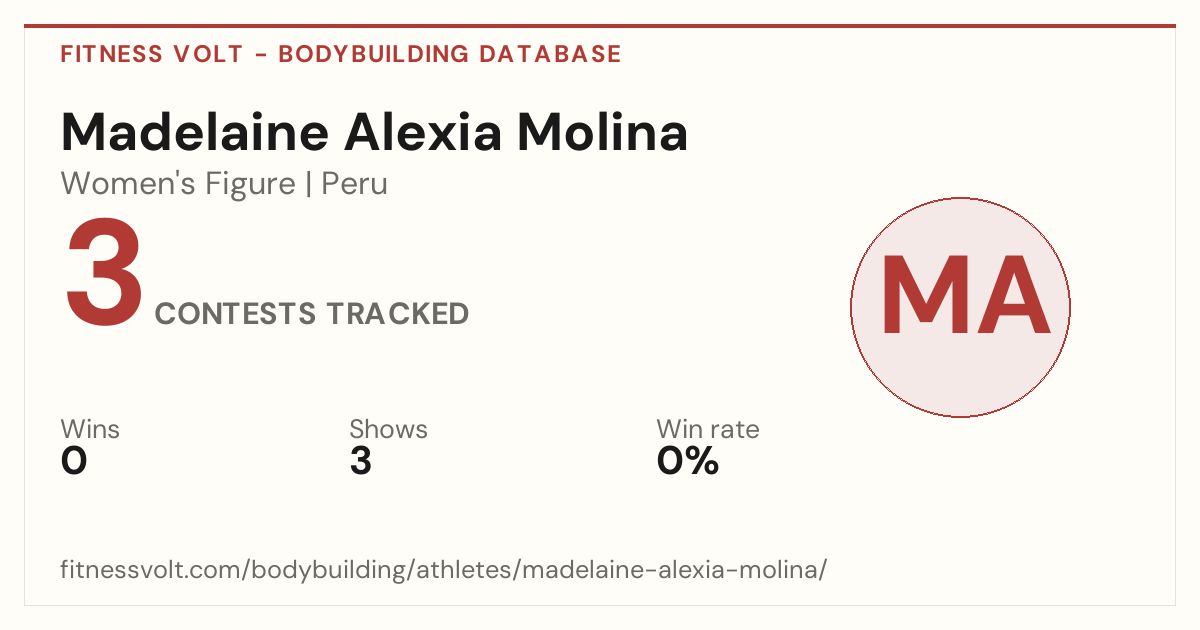Click the Madelaine Alexia Molina name heading
Image resolution: width=1200 pixels, height=630 pixels.
[x=375, y=132]
